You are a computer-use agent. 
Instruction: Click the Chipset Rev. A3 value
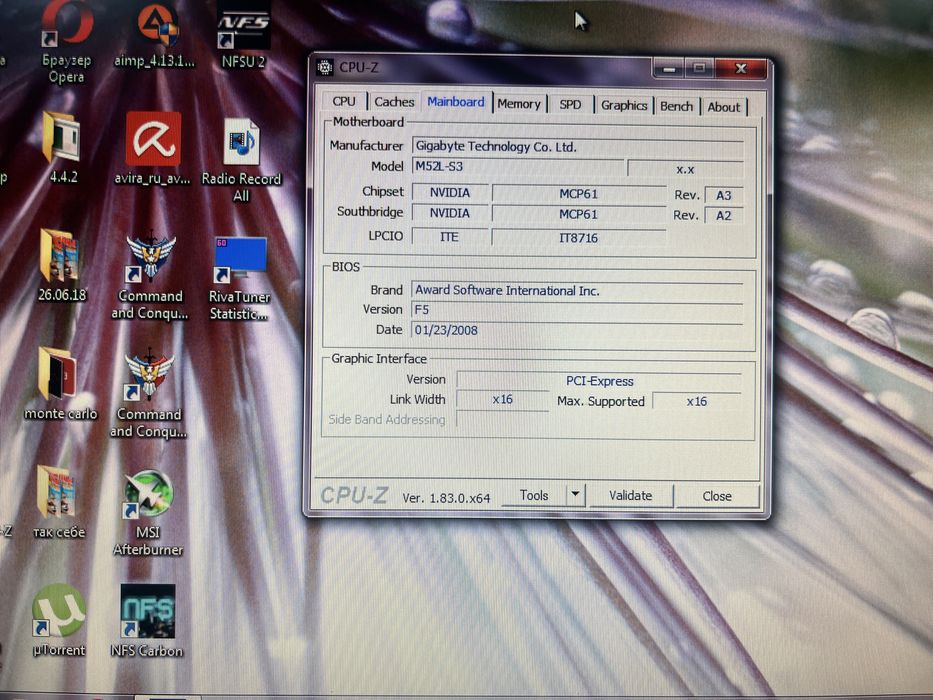pyautogui.click(x=724, y=195)
